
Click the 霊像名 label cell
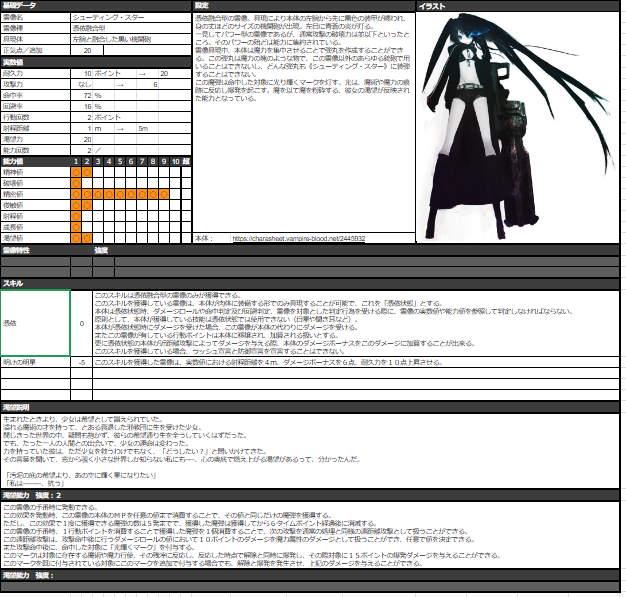coord(36,18)
